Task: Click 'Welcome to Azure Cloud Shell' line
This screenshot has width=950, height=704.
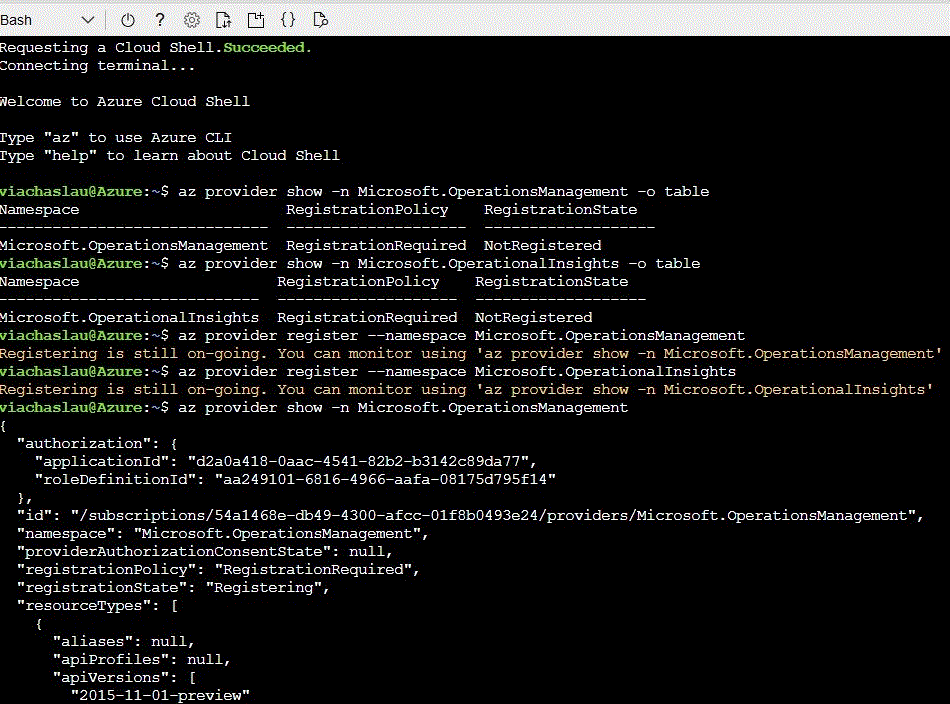Action: coord(125,101)
